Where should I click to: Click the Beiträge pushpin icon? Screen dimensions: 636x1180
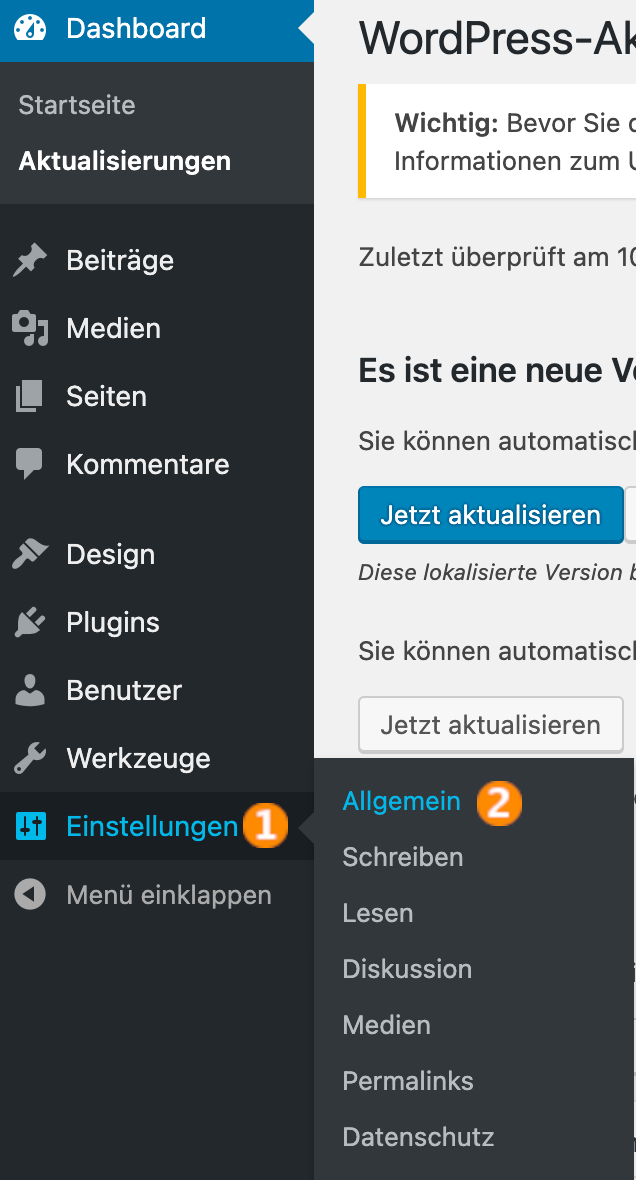[30, 260]
